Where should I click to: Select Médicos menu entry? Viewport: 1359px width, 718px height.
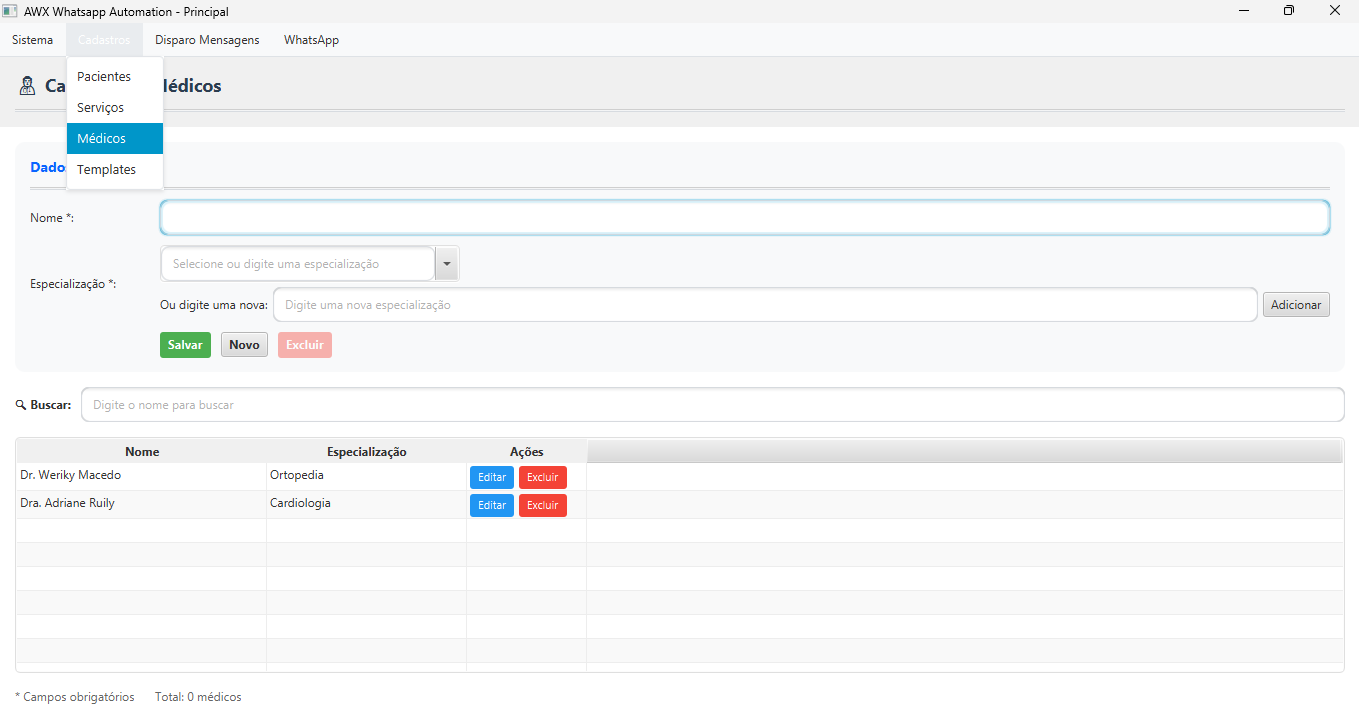pyautogui.click(x=101, y=139)
